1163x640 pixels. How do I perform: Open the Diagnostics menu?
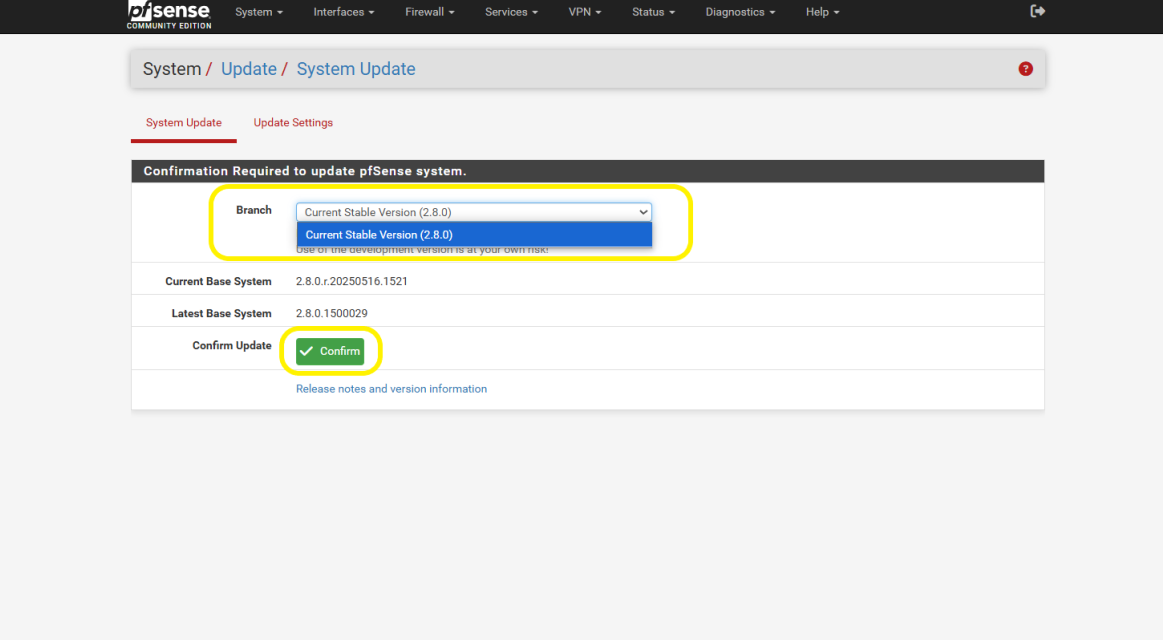(740, 12)
